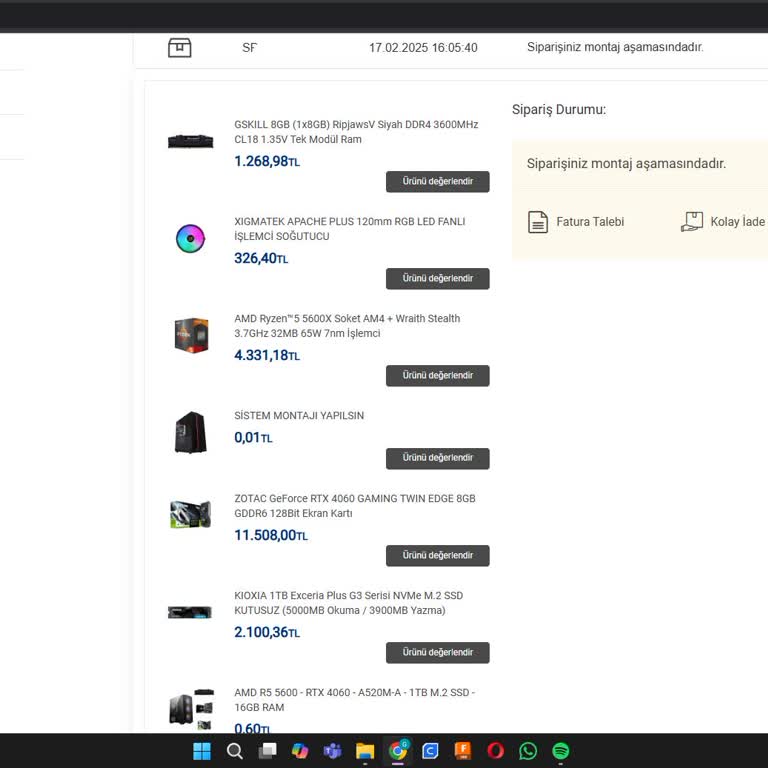Click the Kolay İade return icon
This screenshot has width=768, height=768.
coord(692,222)
